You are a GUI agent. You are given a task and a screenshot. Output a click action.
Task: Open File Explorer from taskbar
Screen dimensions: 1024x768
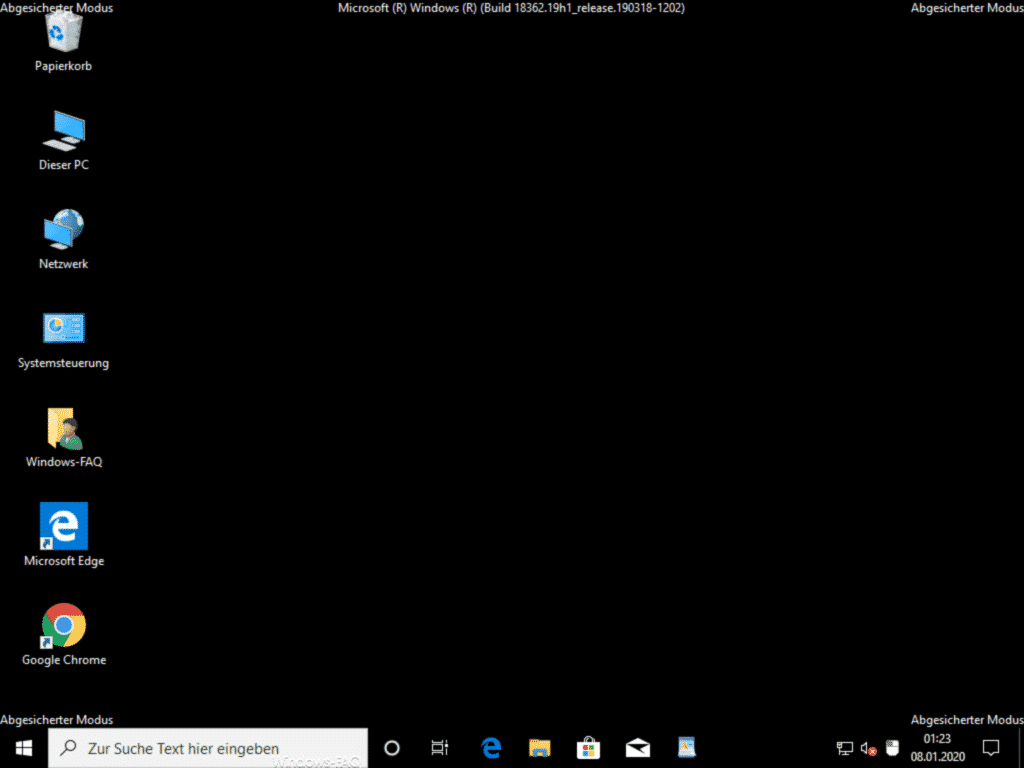coord(539,748)
